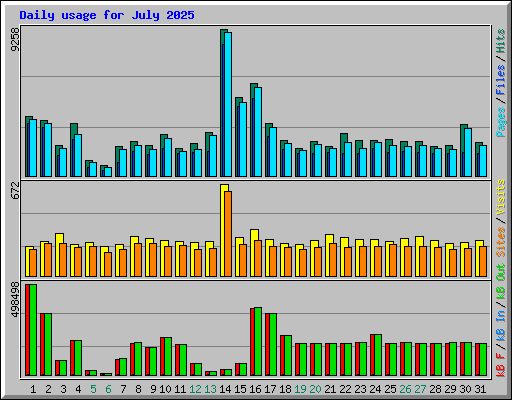Click the Visits legend label
Screen dimensions: 512x400
tap(501, 197)
